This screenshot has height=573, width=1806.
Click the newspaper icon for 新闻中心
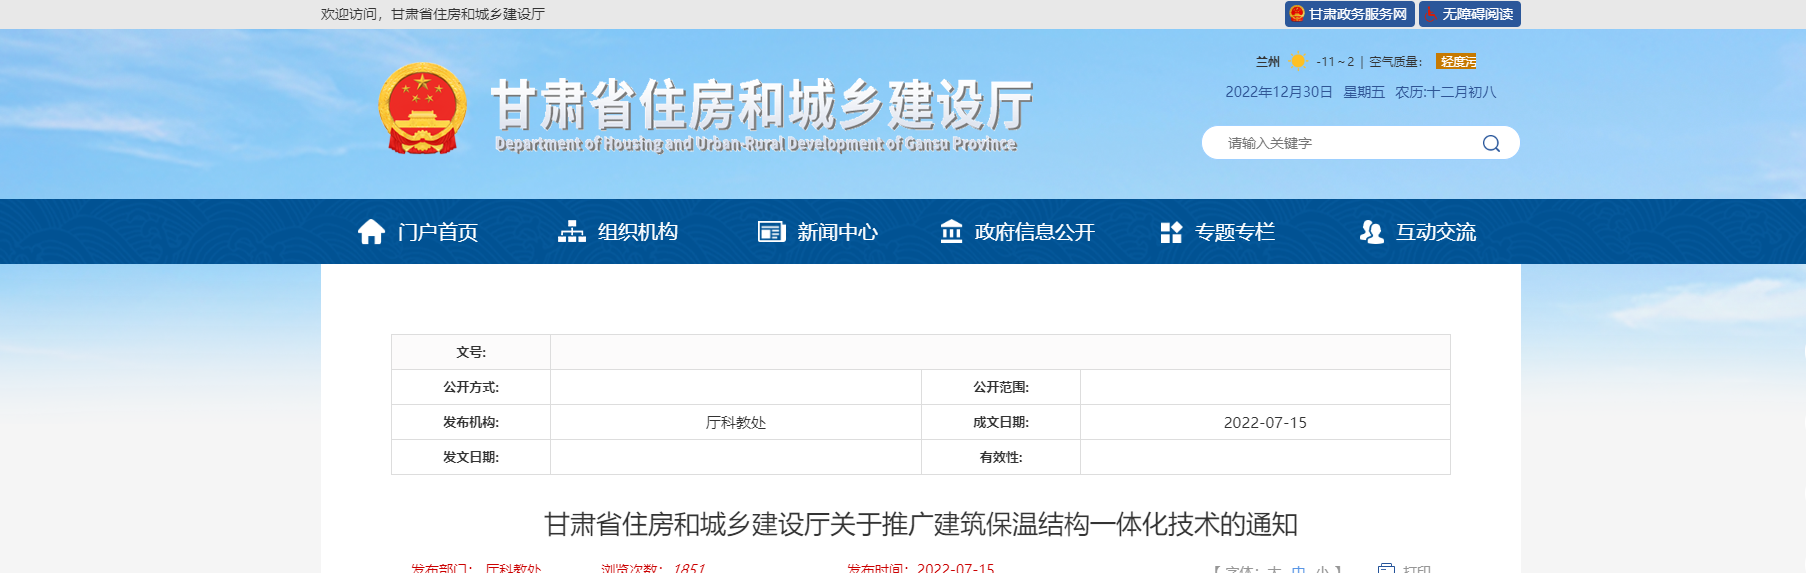pyautogui.click(x=771, y=232)
